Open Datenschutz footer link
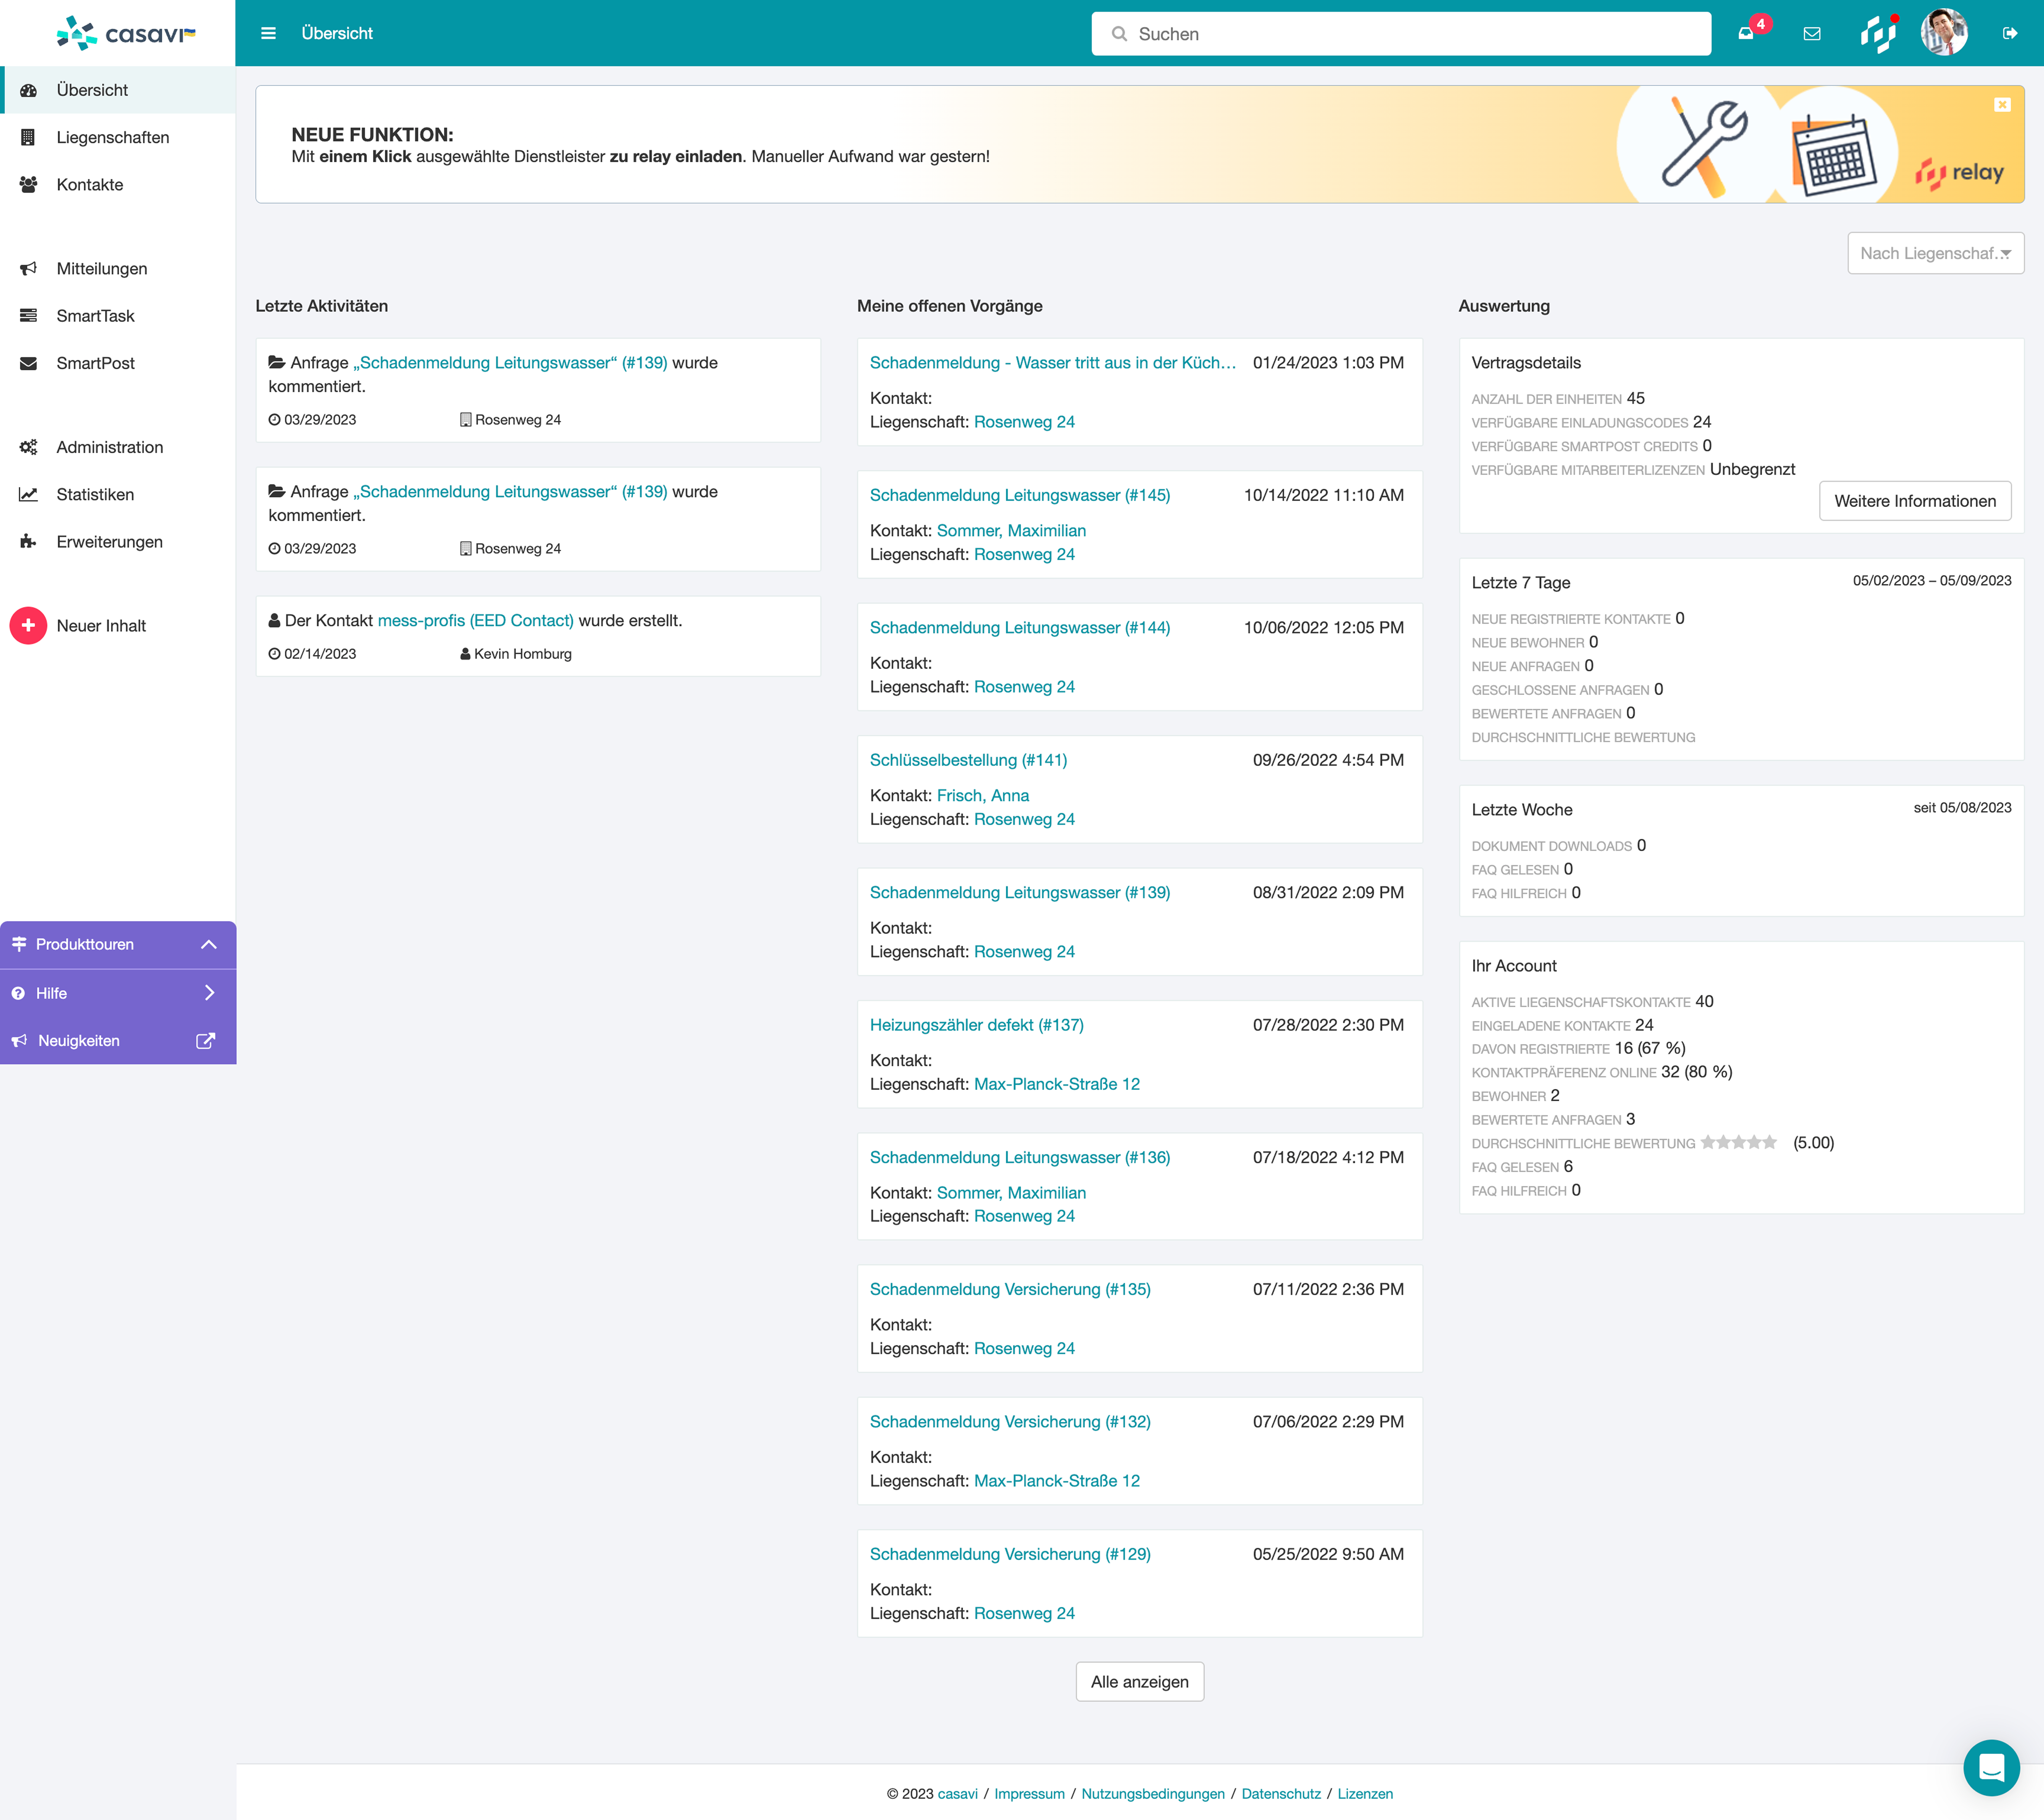Image resolution: width=2044 pixels, height=1820 pixels. [x=1281, y=1794]
